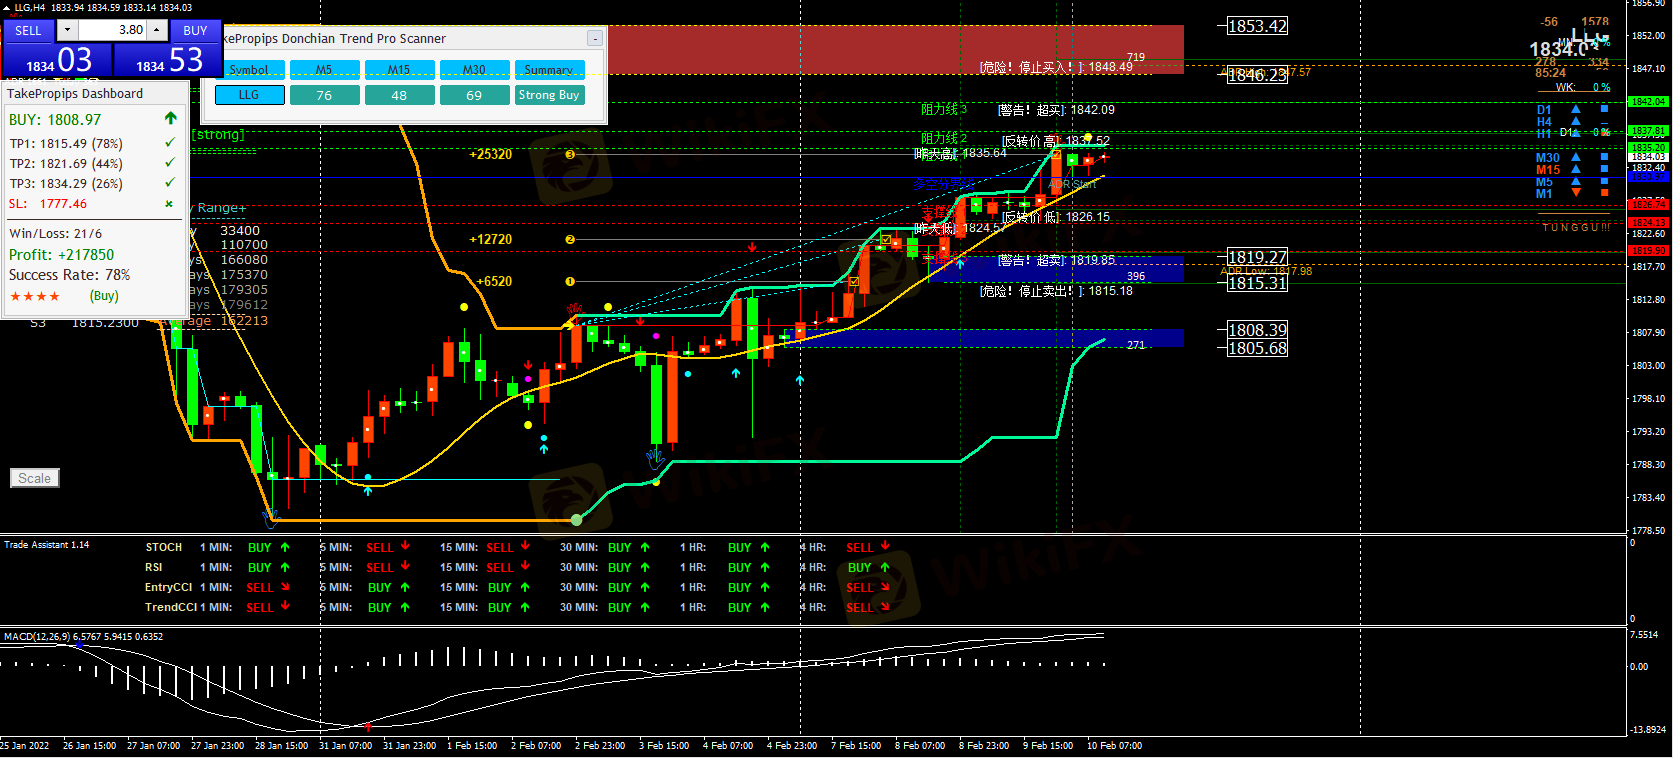This screenshot has width=1674, height=759.
Task: Increase lot size with the up arrow
Action: [x=157, y=31]
